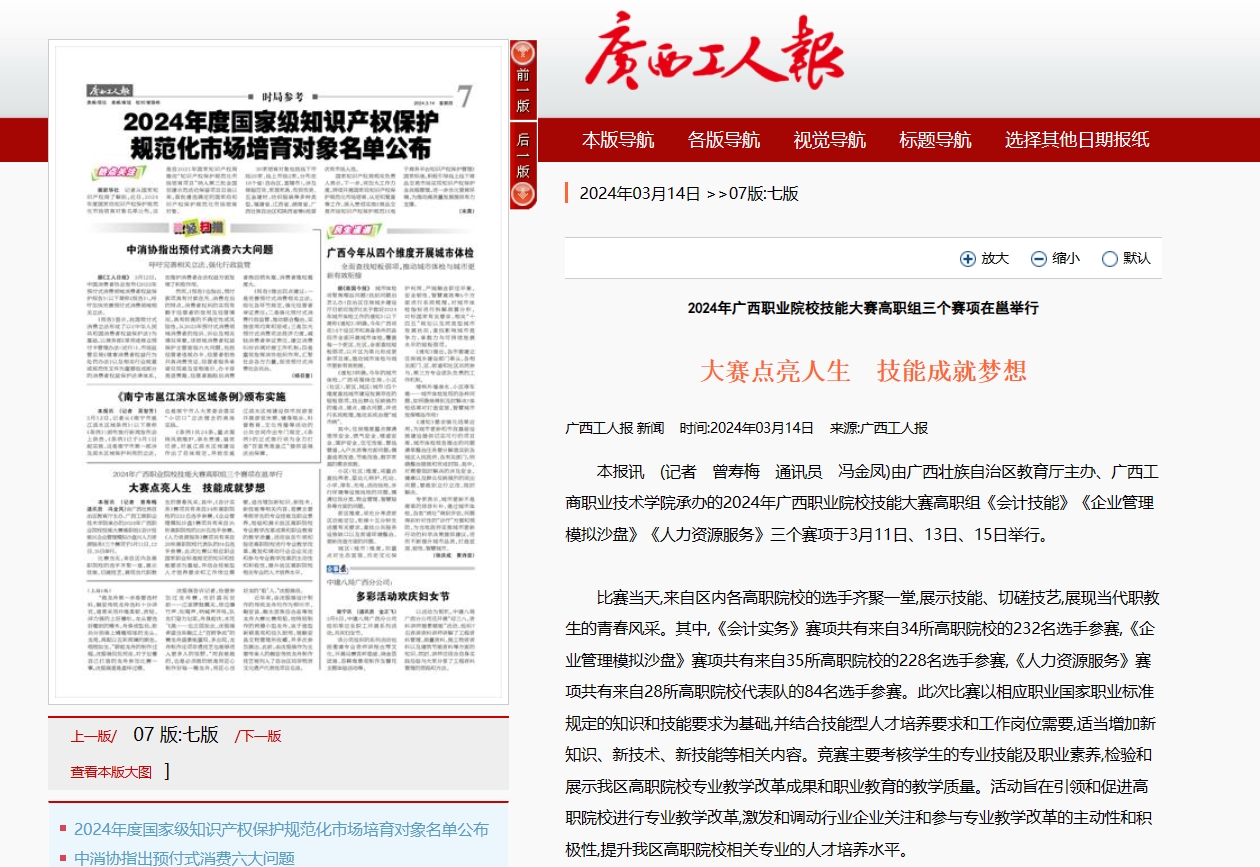Screen dimensions: 1260x867
Task: Click 查看本版大图 to view large image
Action: (x=111, y=772)
